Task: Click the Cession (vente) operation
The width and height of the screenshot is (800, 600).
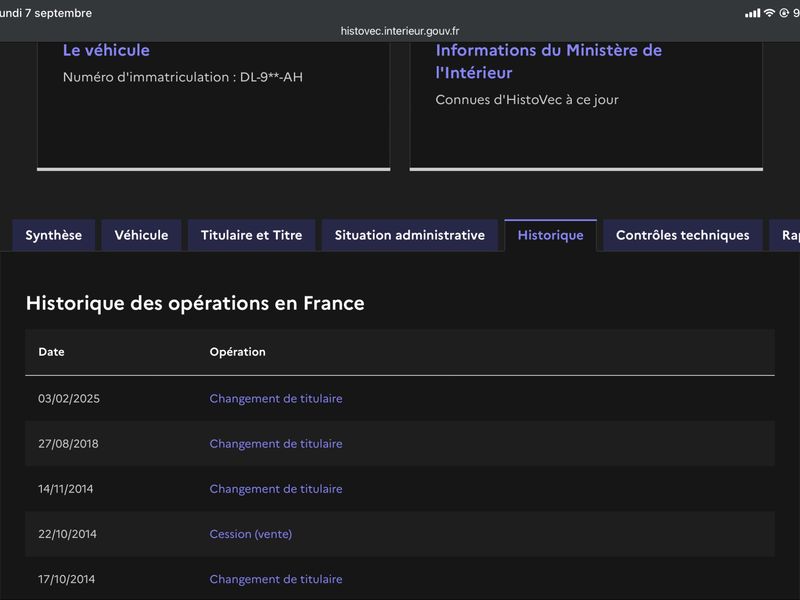Action: pos(251,534)
